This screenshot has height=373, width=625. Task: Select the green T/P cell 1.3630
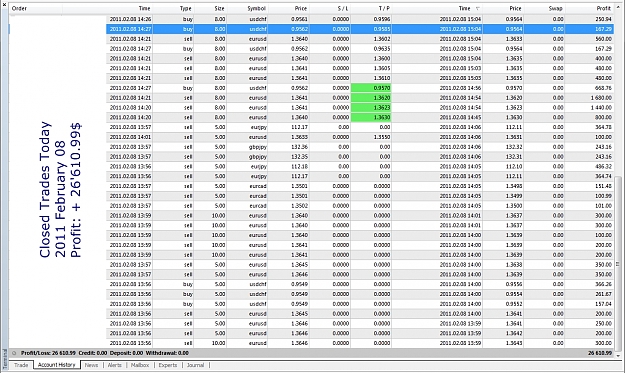371,118
